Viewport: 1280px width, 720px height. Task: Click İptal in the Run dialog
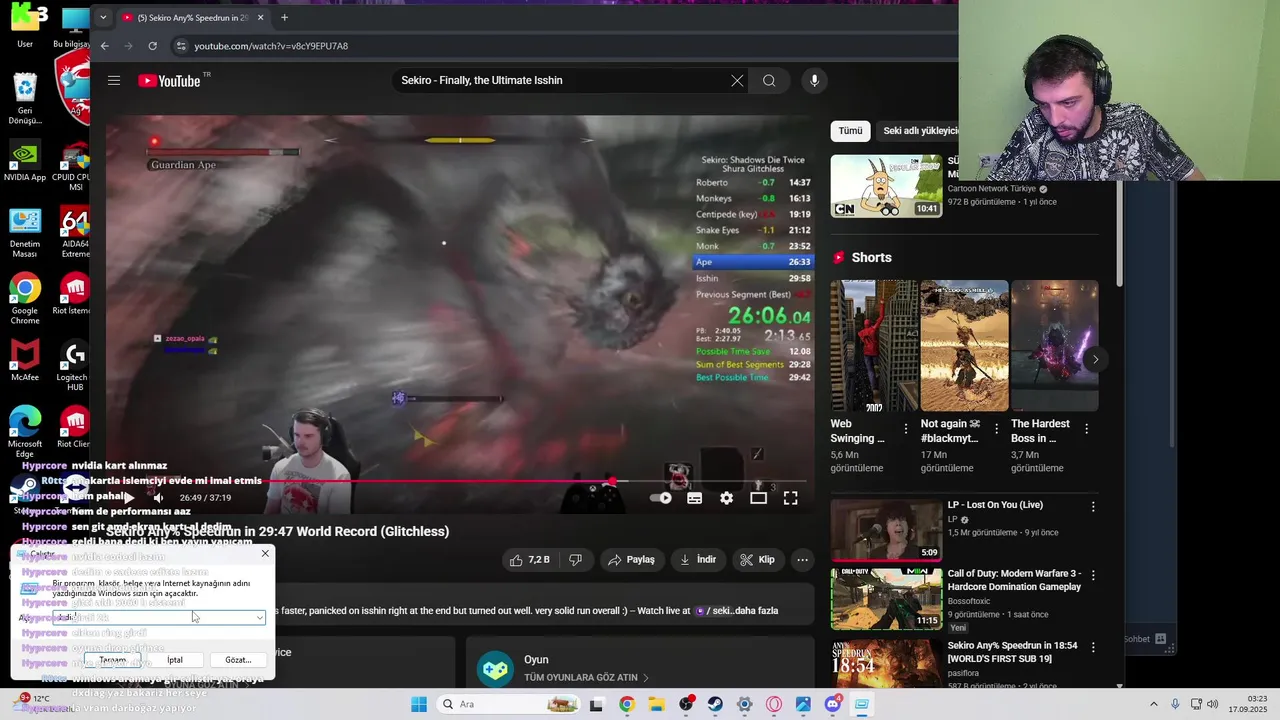click(x=175, y=660)
